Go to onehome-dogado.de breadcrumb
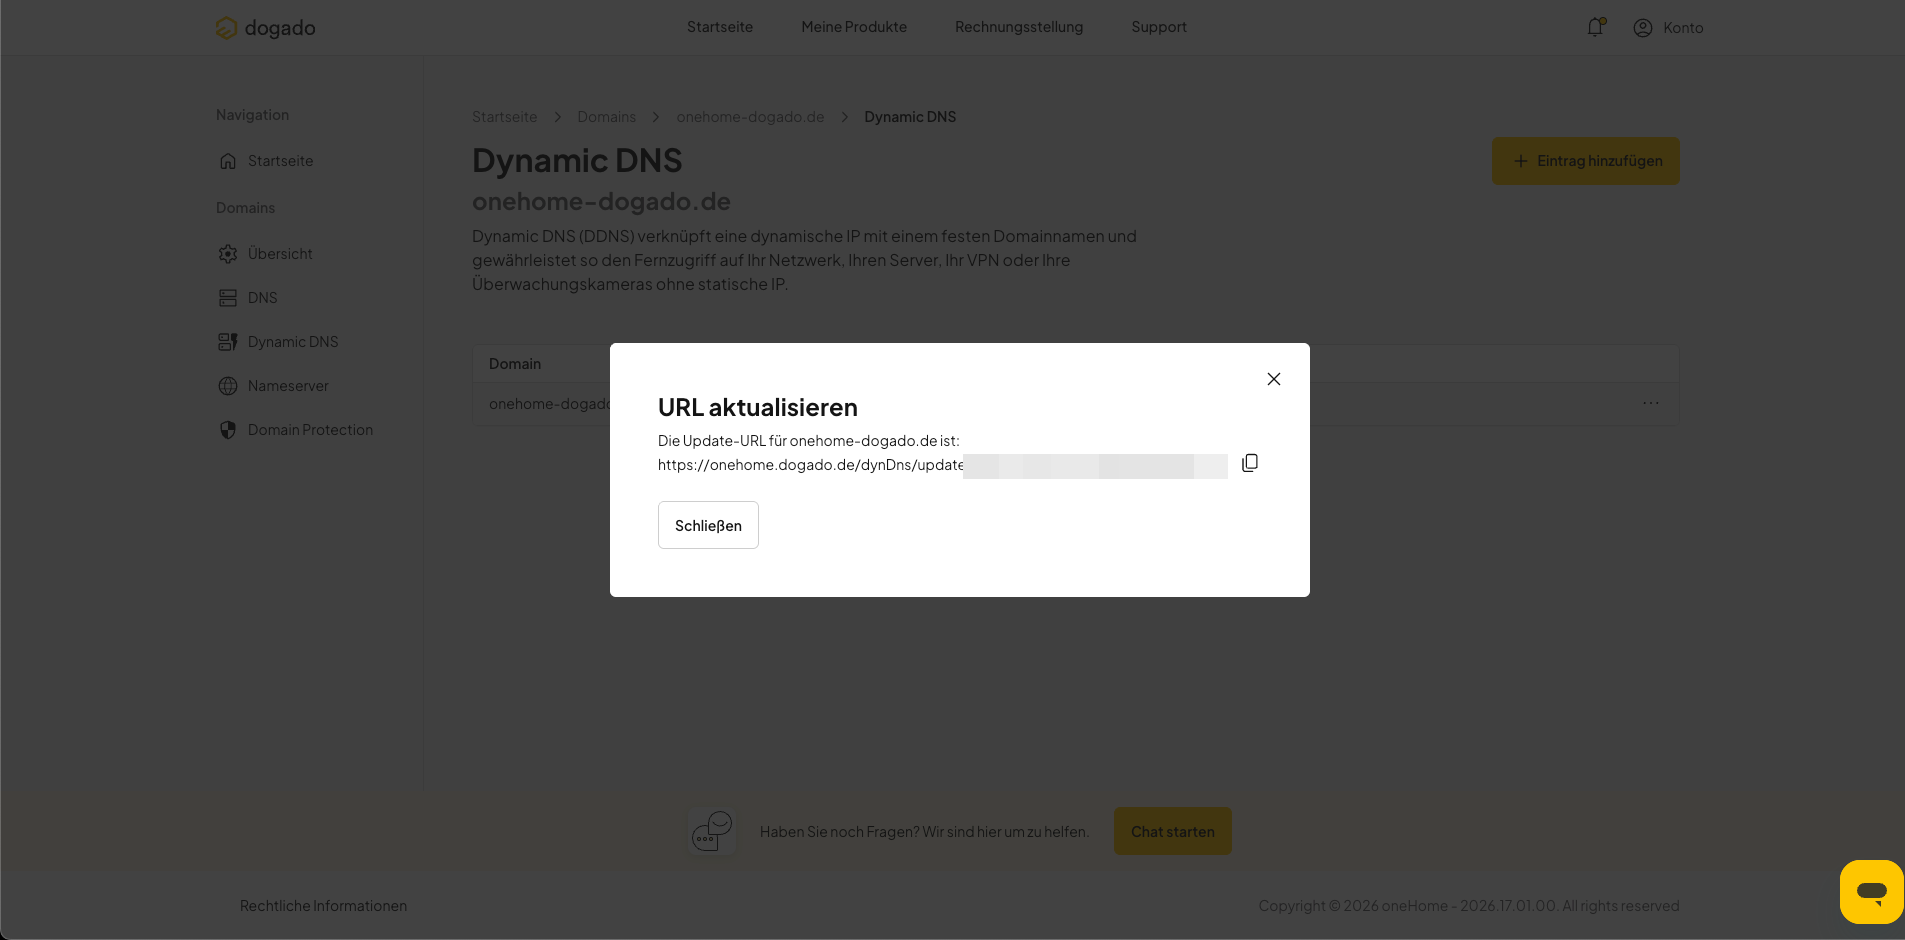Viewport: 1905px width, 940px height. (750, 117)
